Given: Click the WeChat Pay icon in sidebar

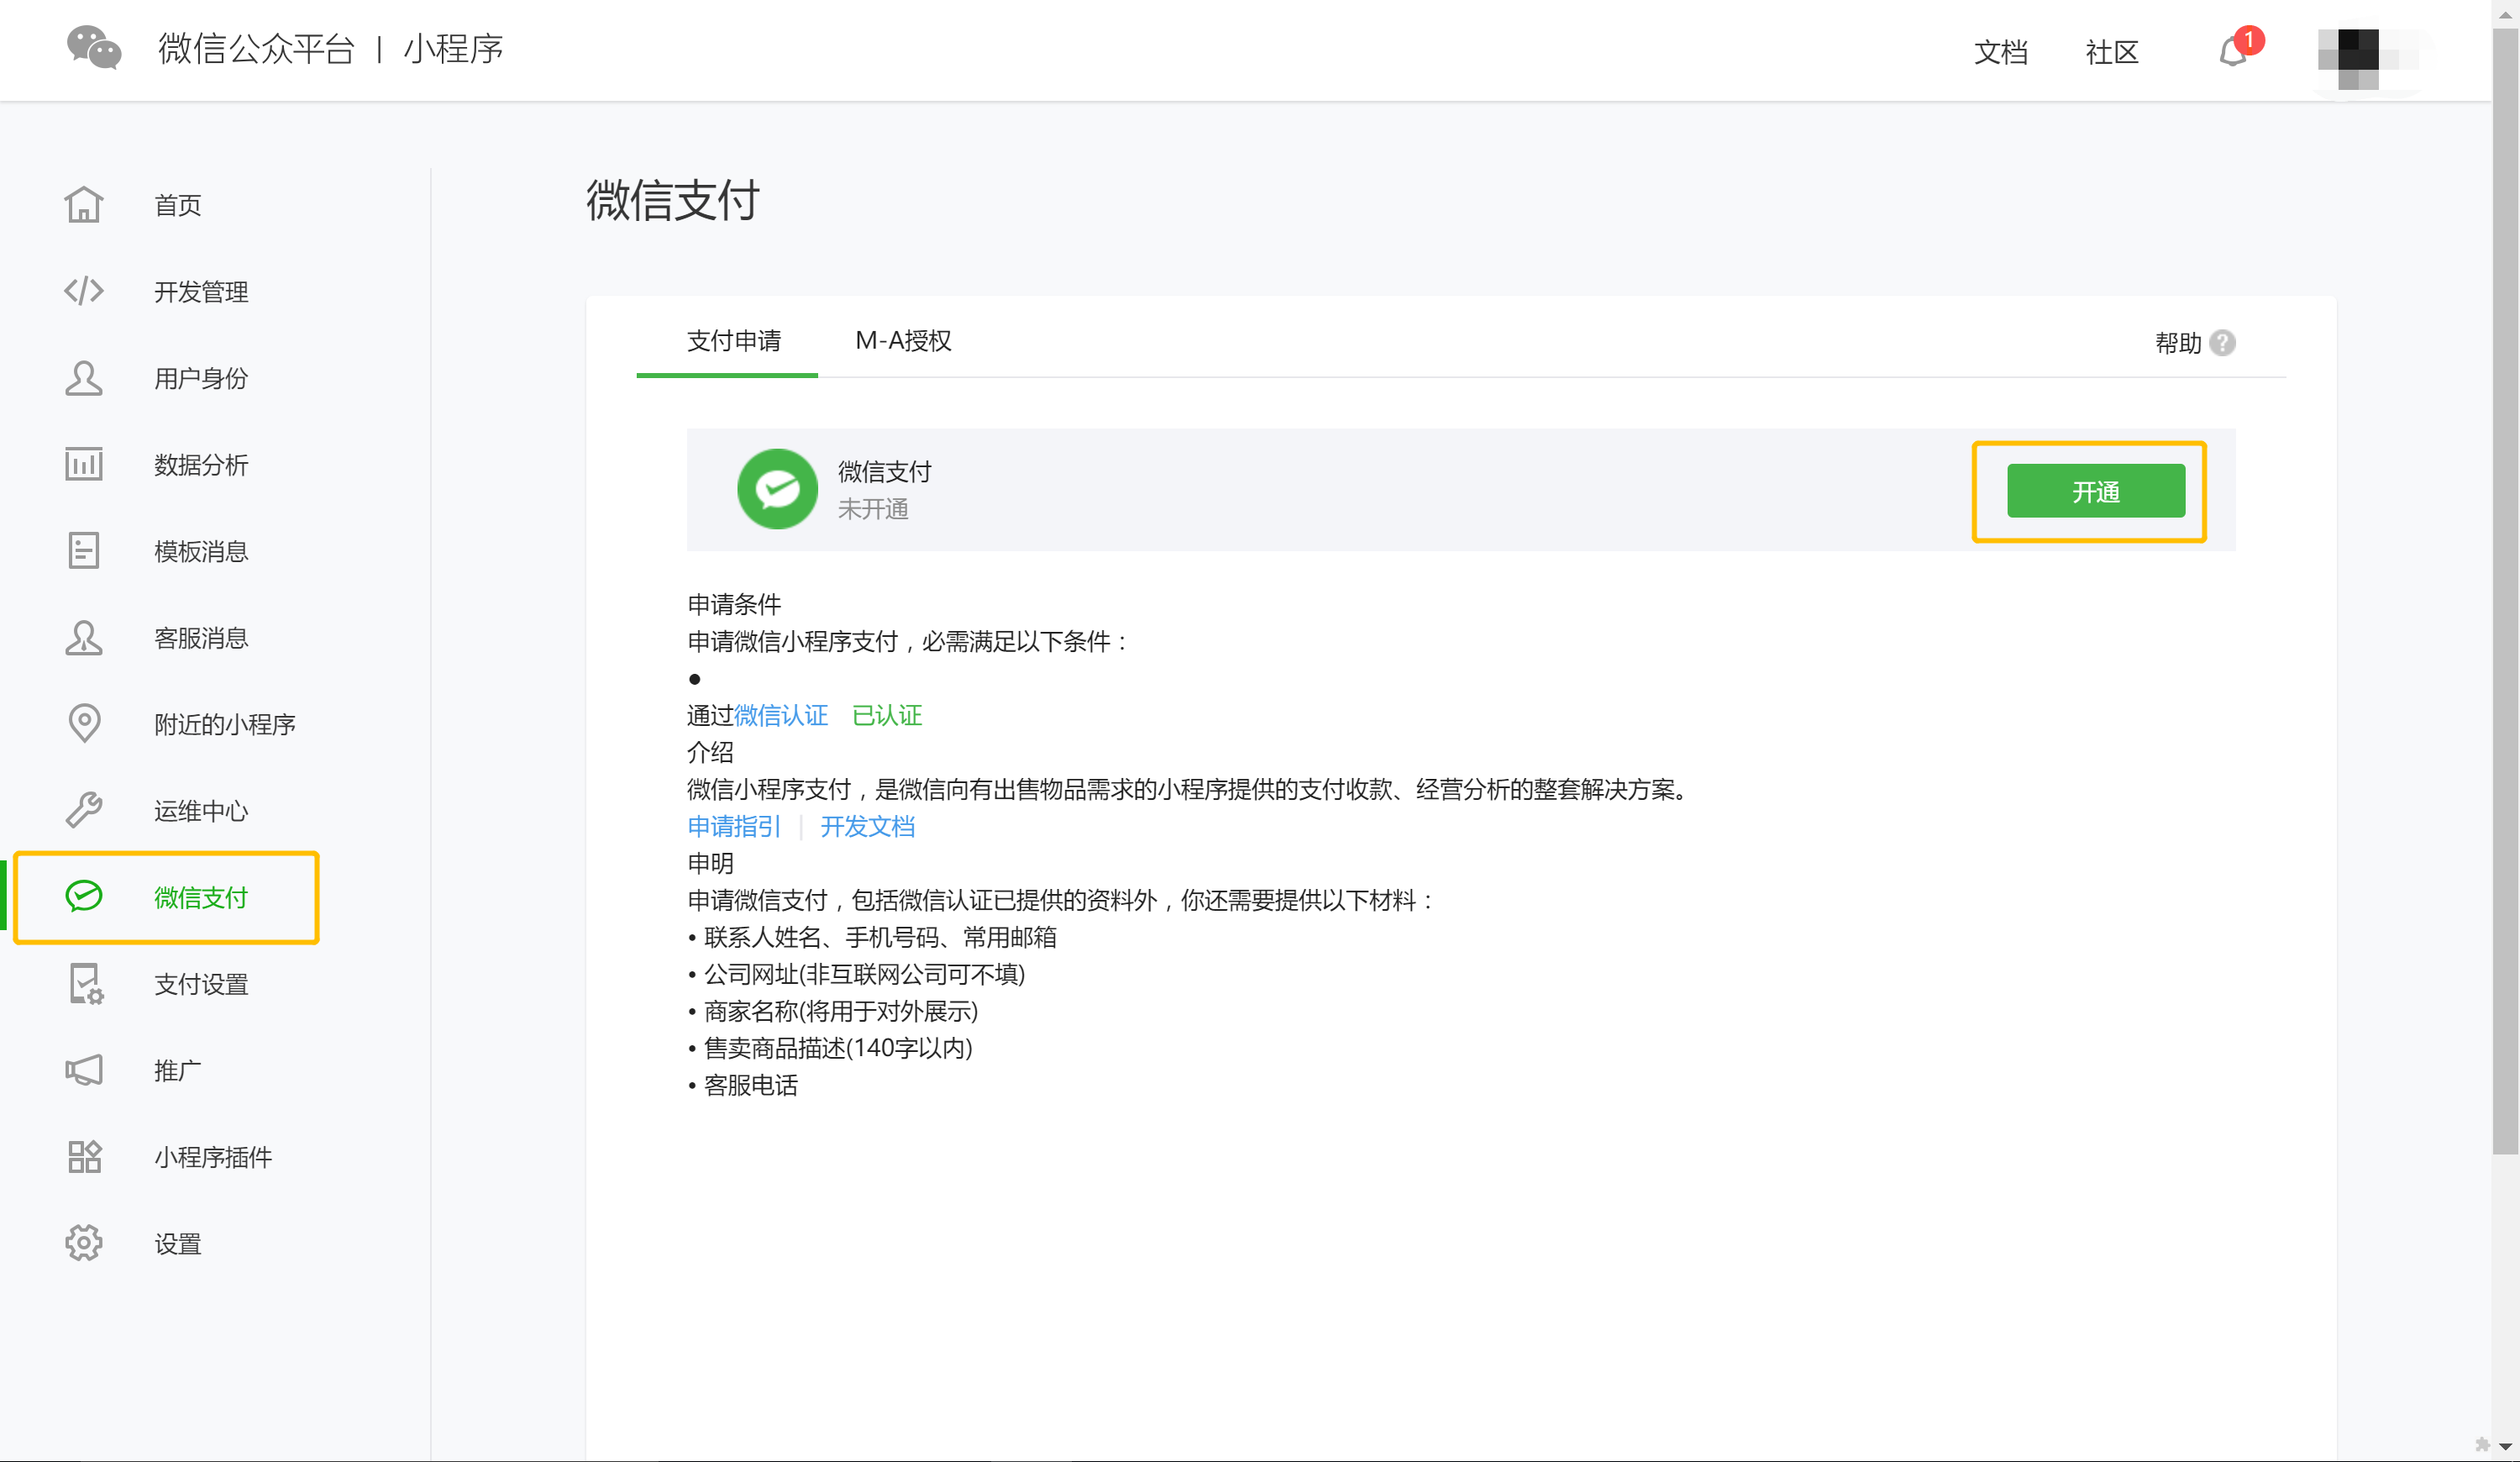Looking at the screenshot, I should (x=84, y=896).
